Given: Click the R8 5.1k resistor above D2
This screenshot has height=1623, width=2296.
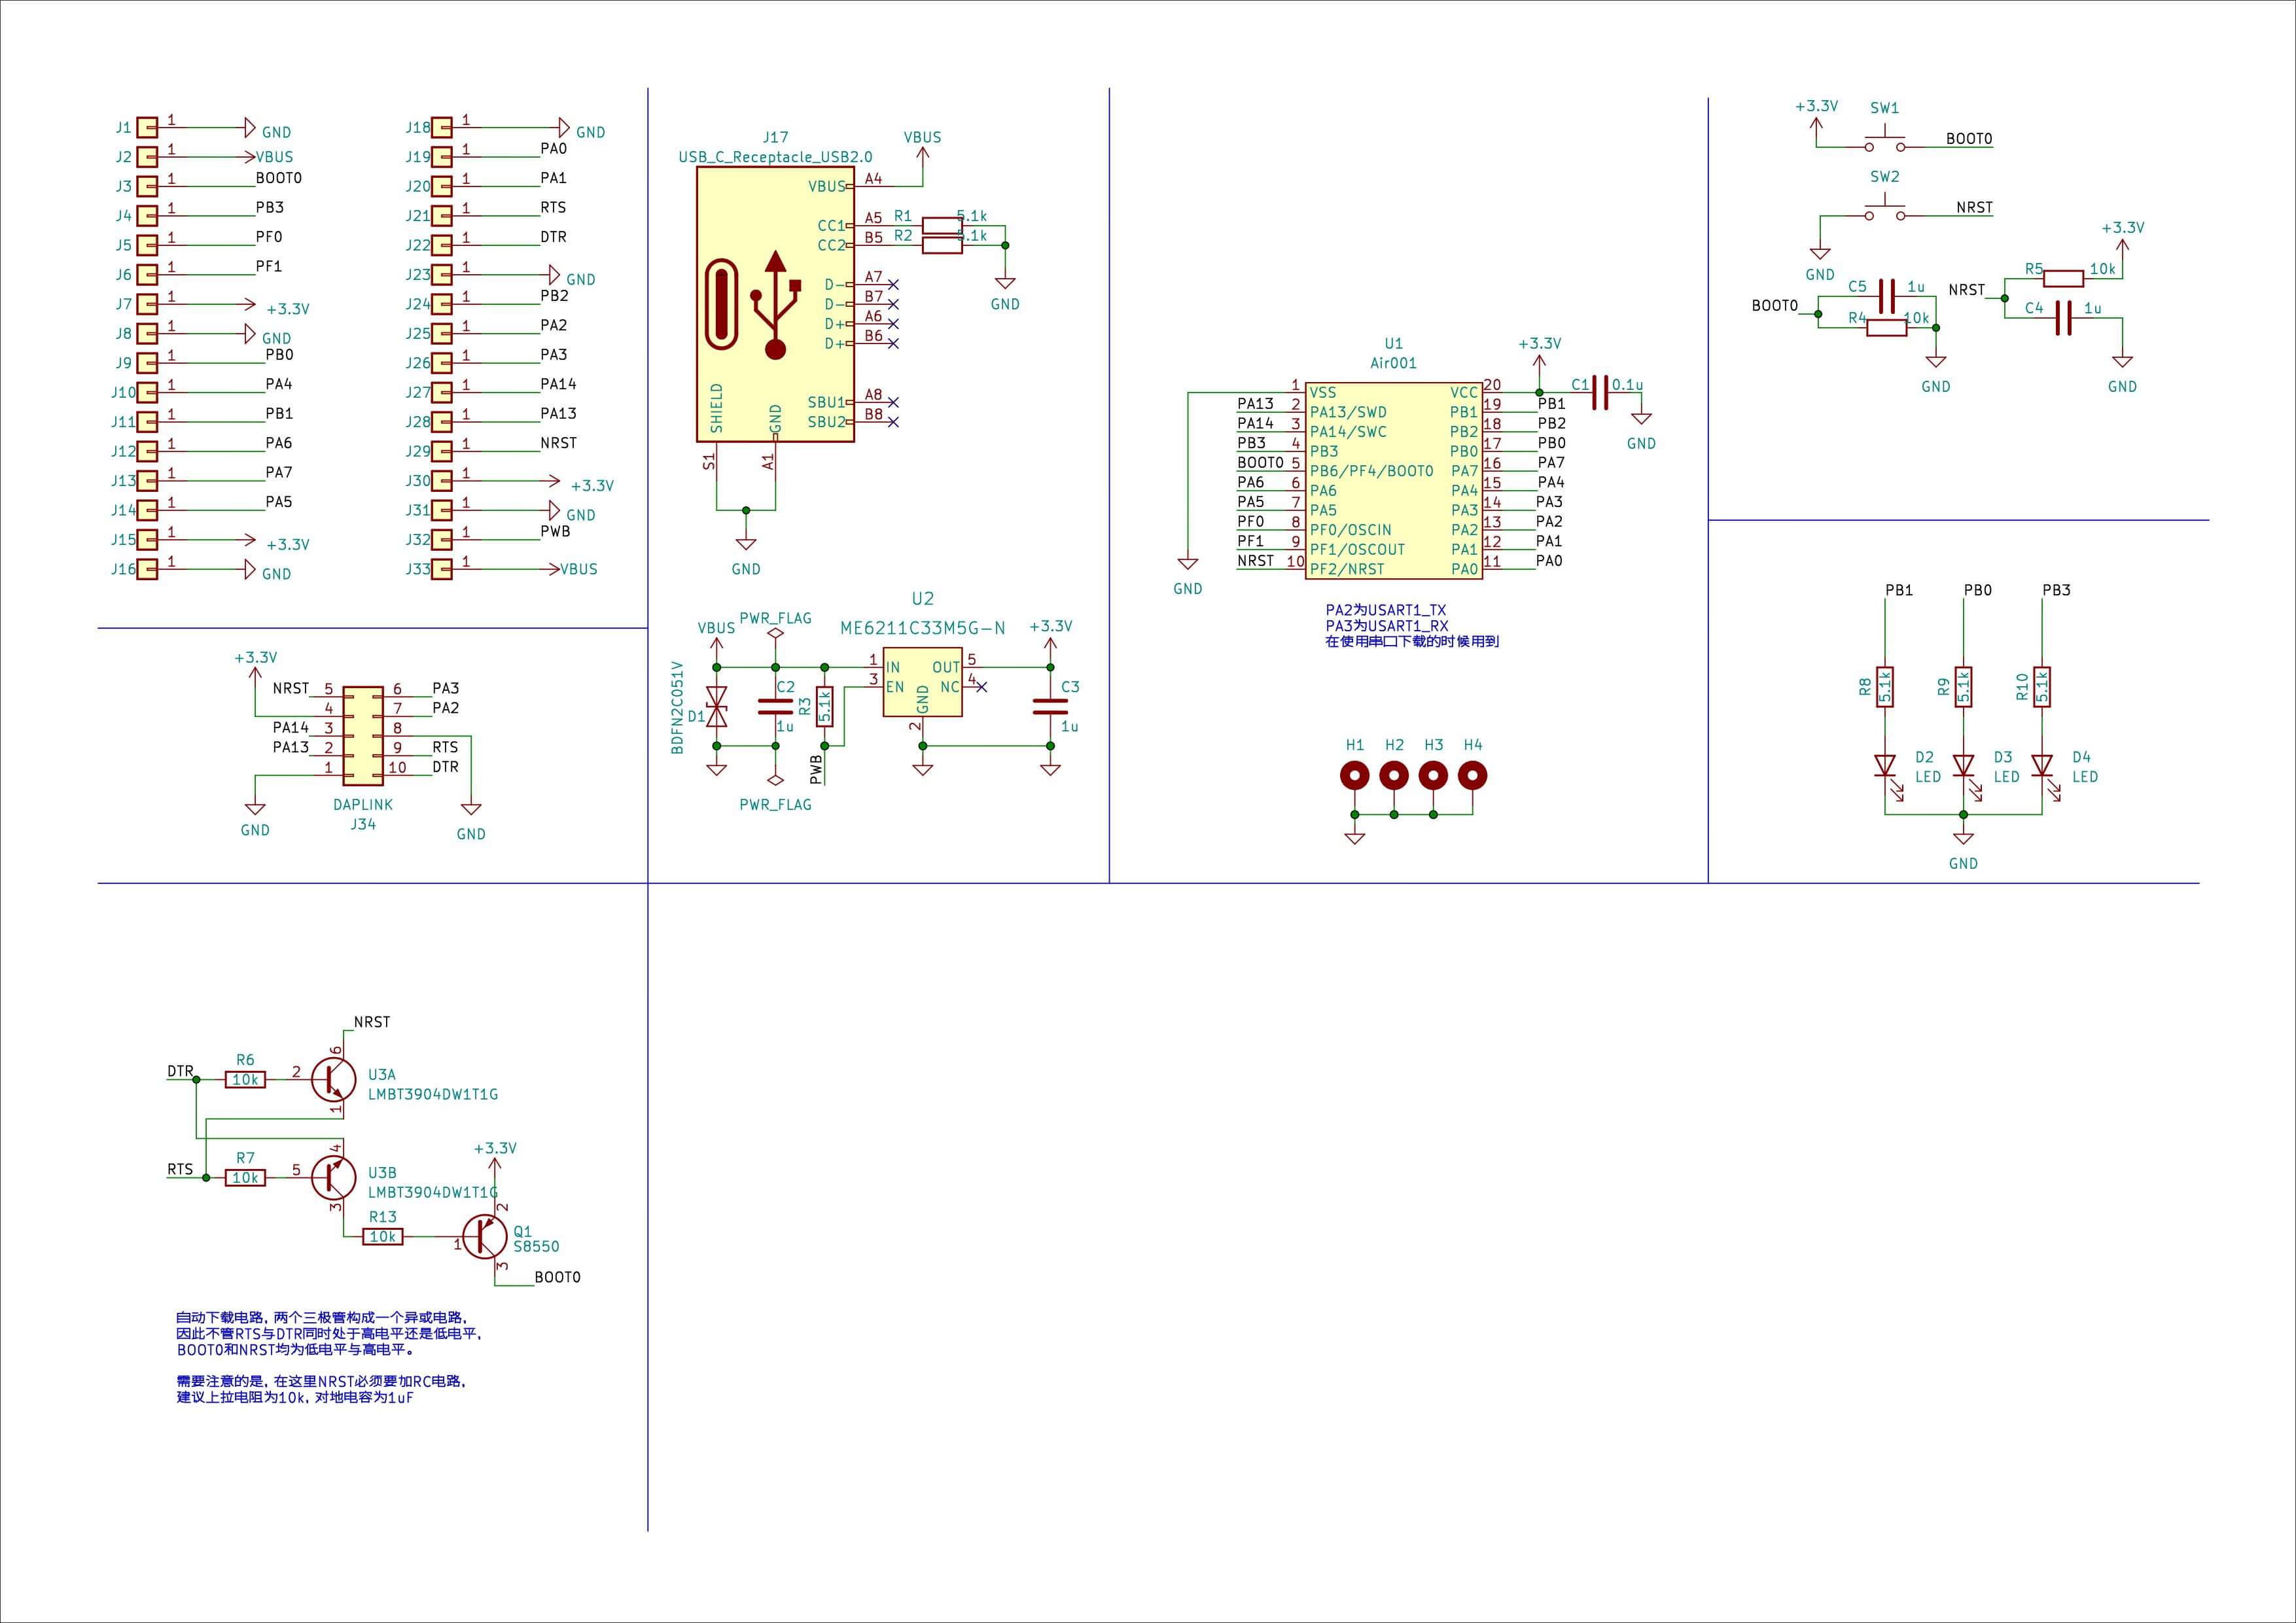Looking at the screenshot, I should [1885, 687].
